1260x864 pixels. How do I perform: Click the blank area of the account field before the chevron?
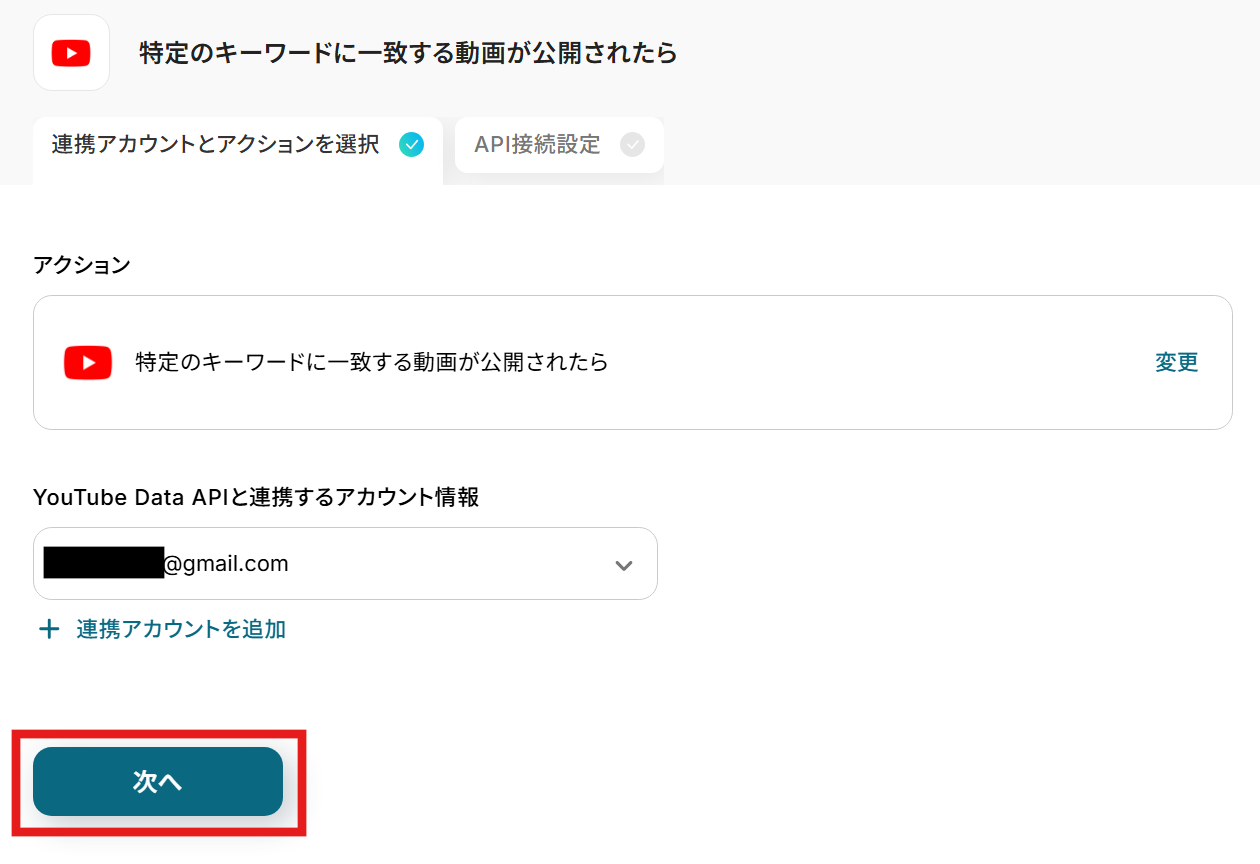point(450,564)
